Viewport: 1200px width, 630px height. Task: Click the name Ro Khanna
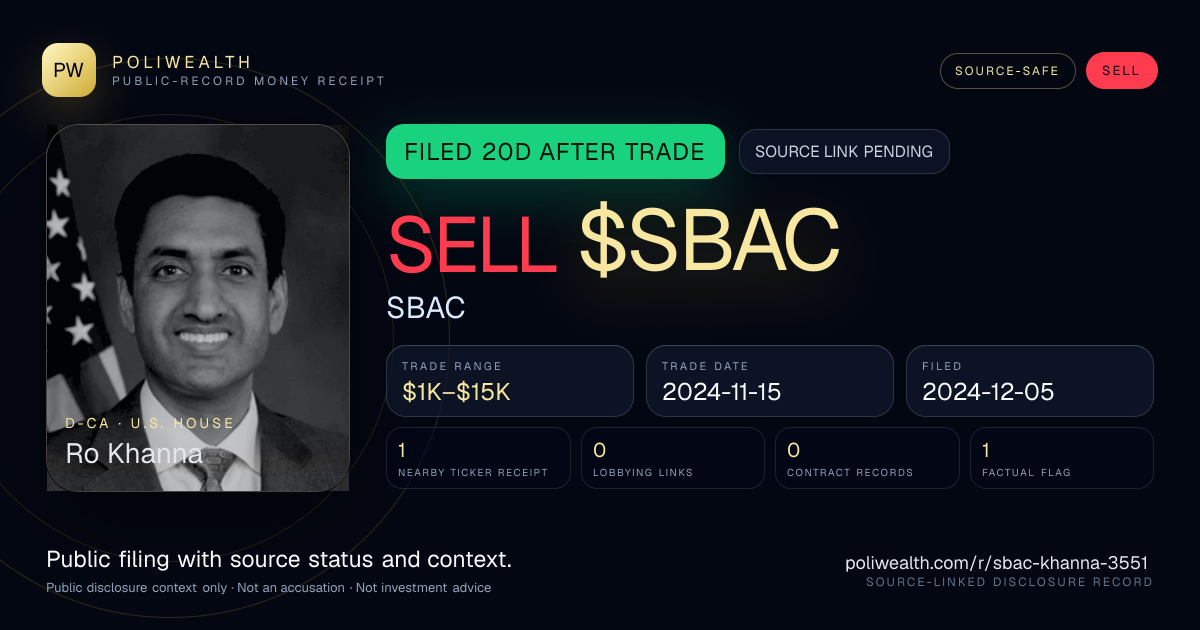click(x=134, y=454)
